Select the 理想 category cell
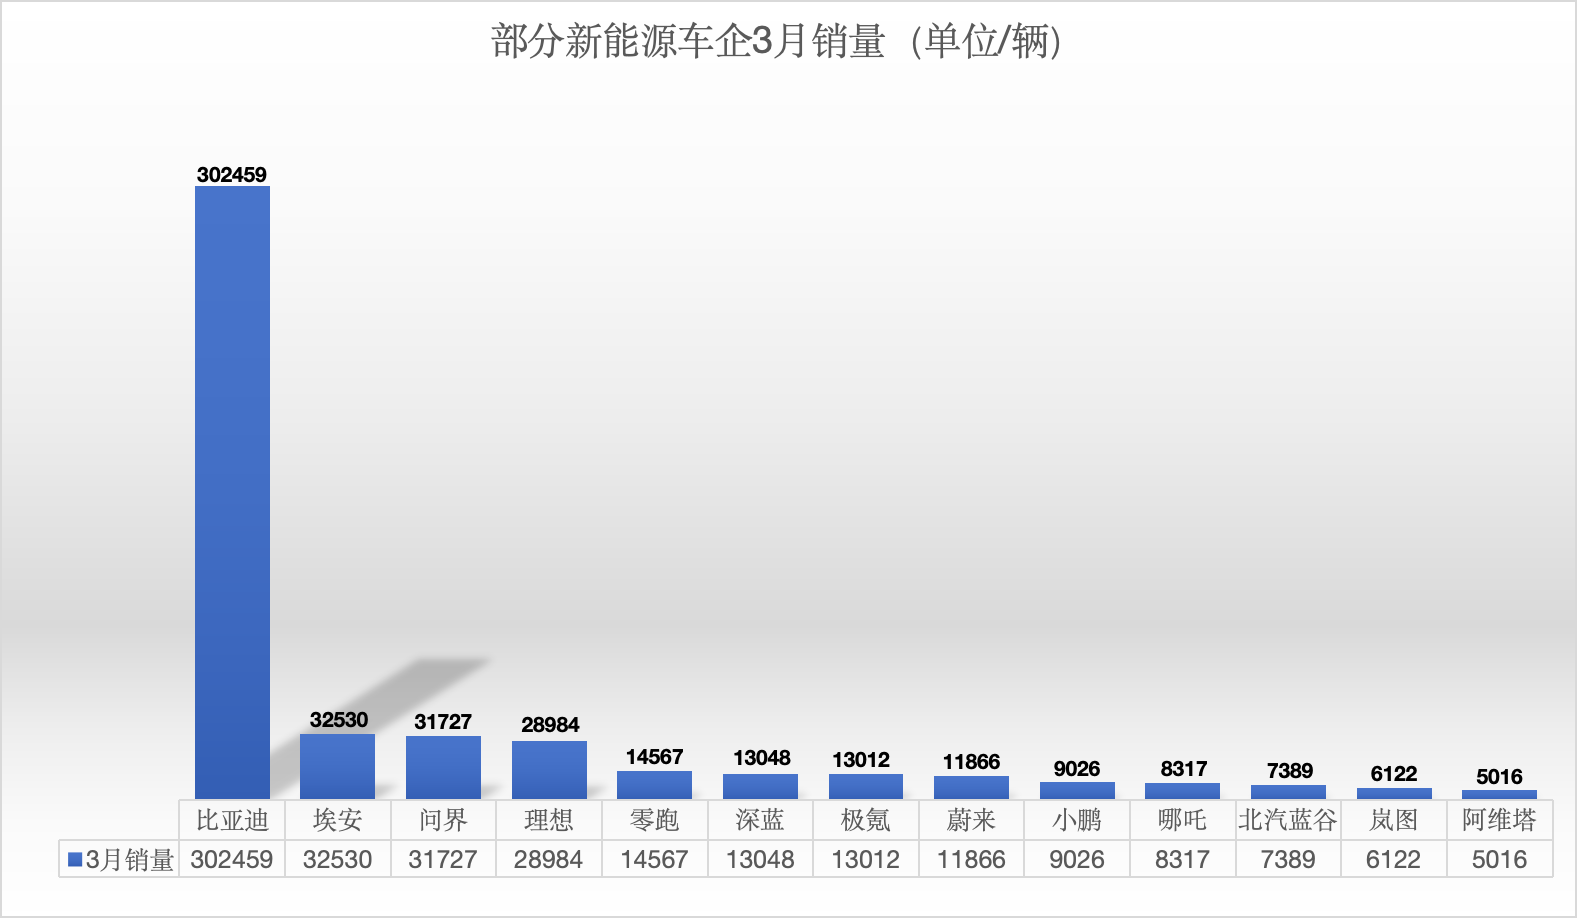Viewport: 1577px width, 919px height. point(549,820)
